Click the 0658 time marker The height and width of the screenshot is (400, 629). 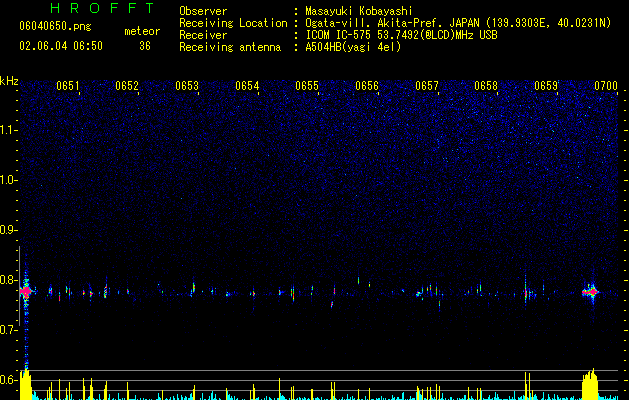(x=486, y=86)
